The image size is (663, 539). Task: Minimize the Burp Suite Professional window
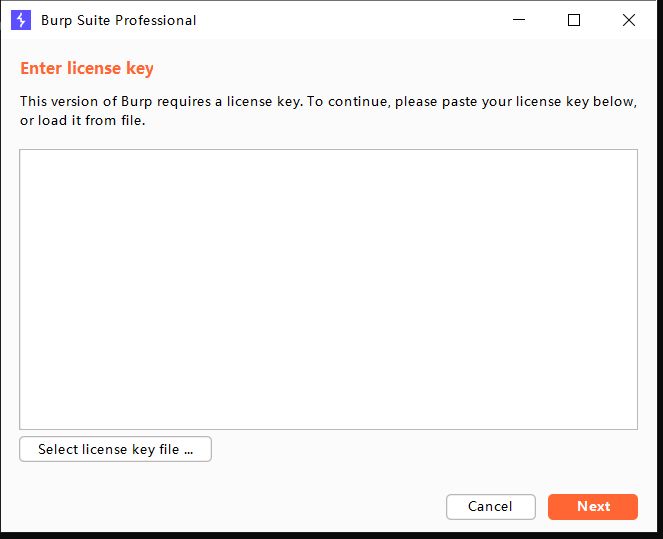pyautogui.click(x=519, y=20)
